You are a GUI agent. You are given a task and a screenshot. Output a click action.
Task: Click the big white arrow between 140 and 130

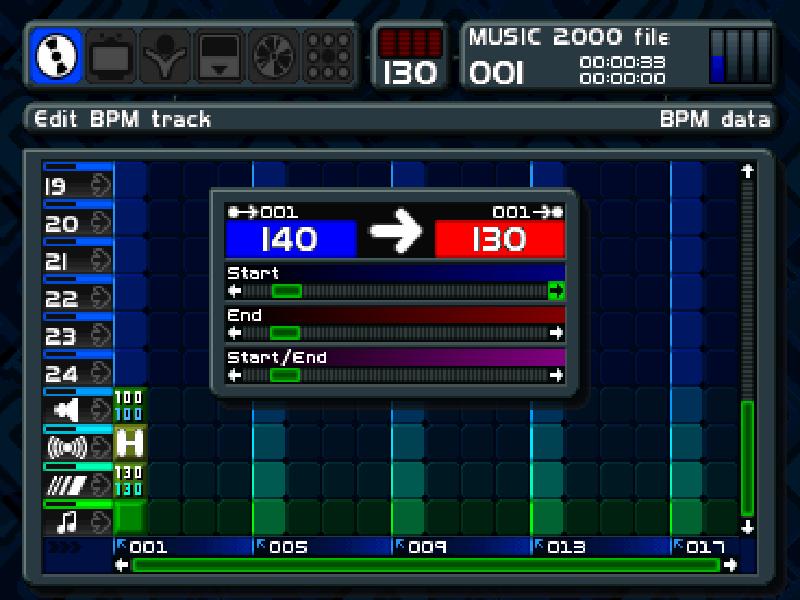[x=396, y=232]
